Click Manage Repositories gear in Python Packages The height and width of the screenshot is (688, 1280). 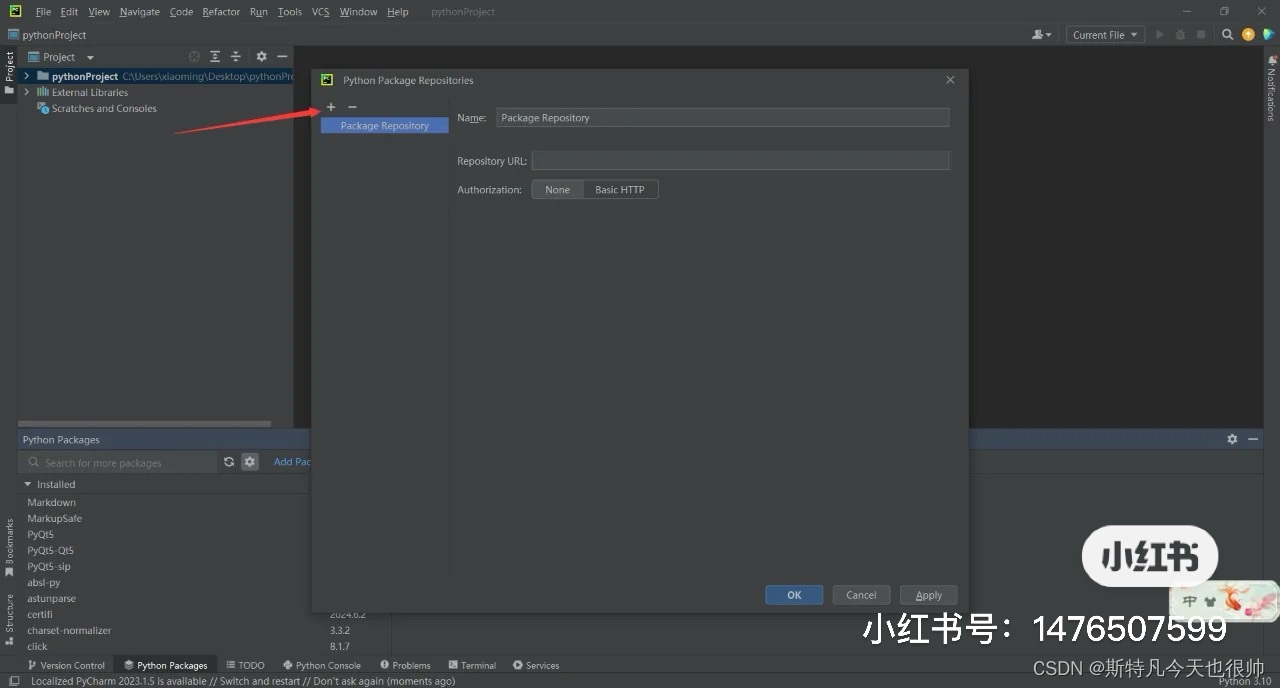point(250,462)
